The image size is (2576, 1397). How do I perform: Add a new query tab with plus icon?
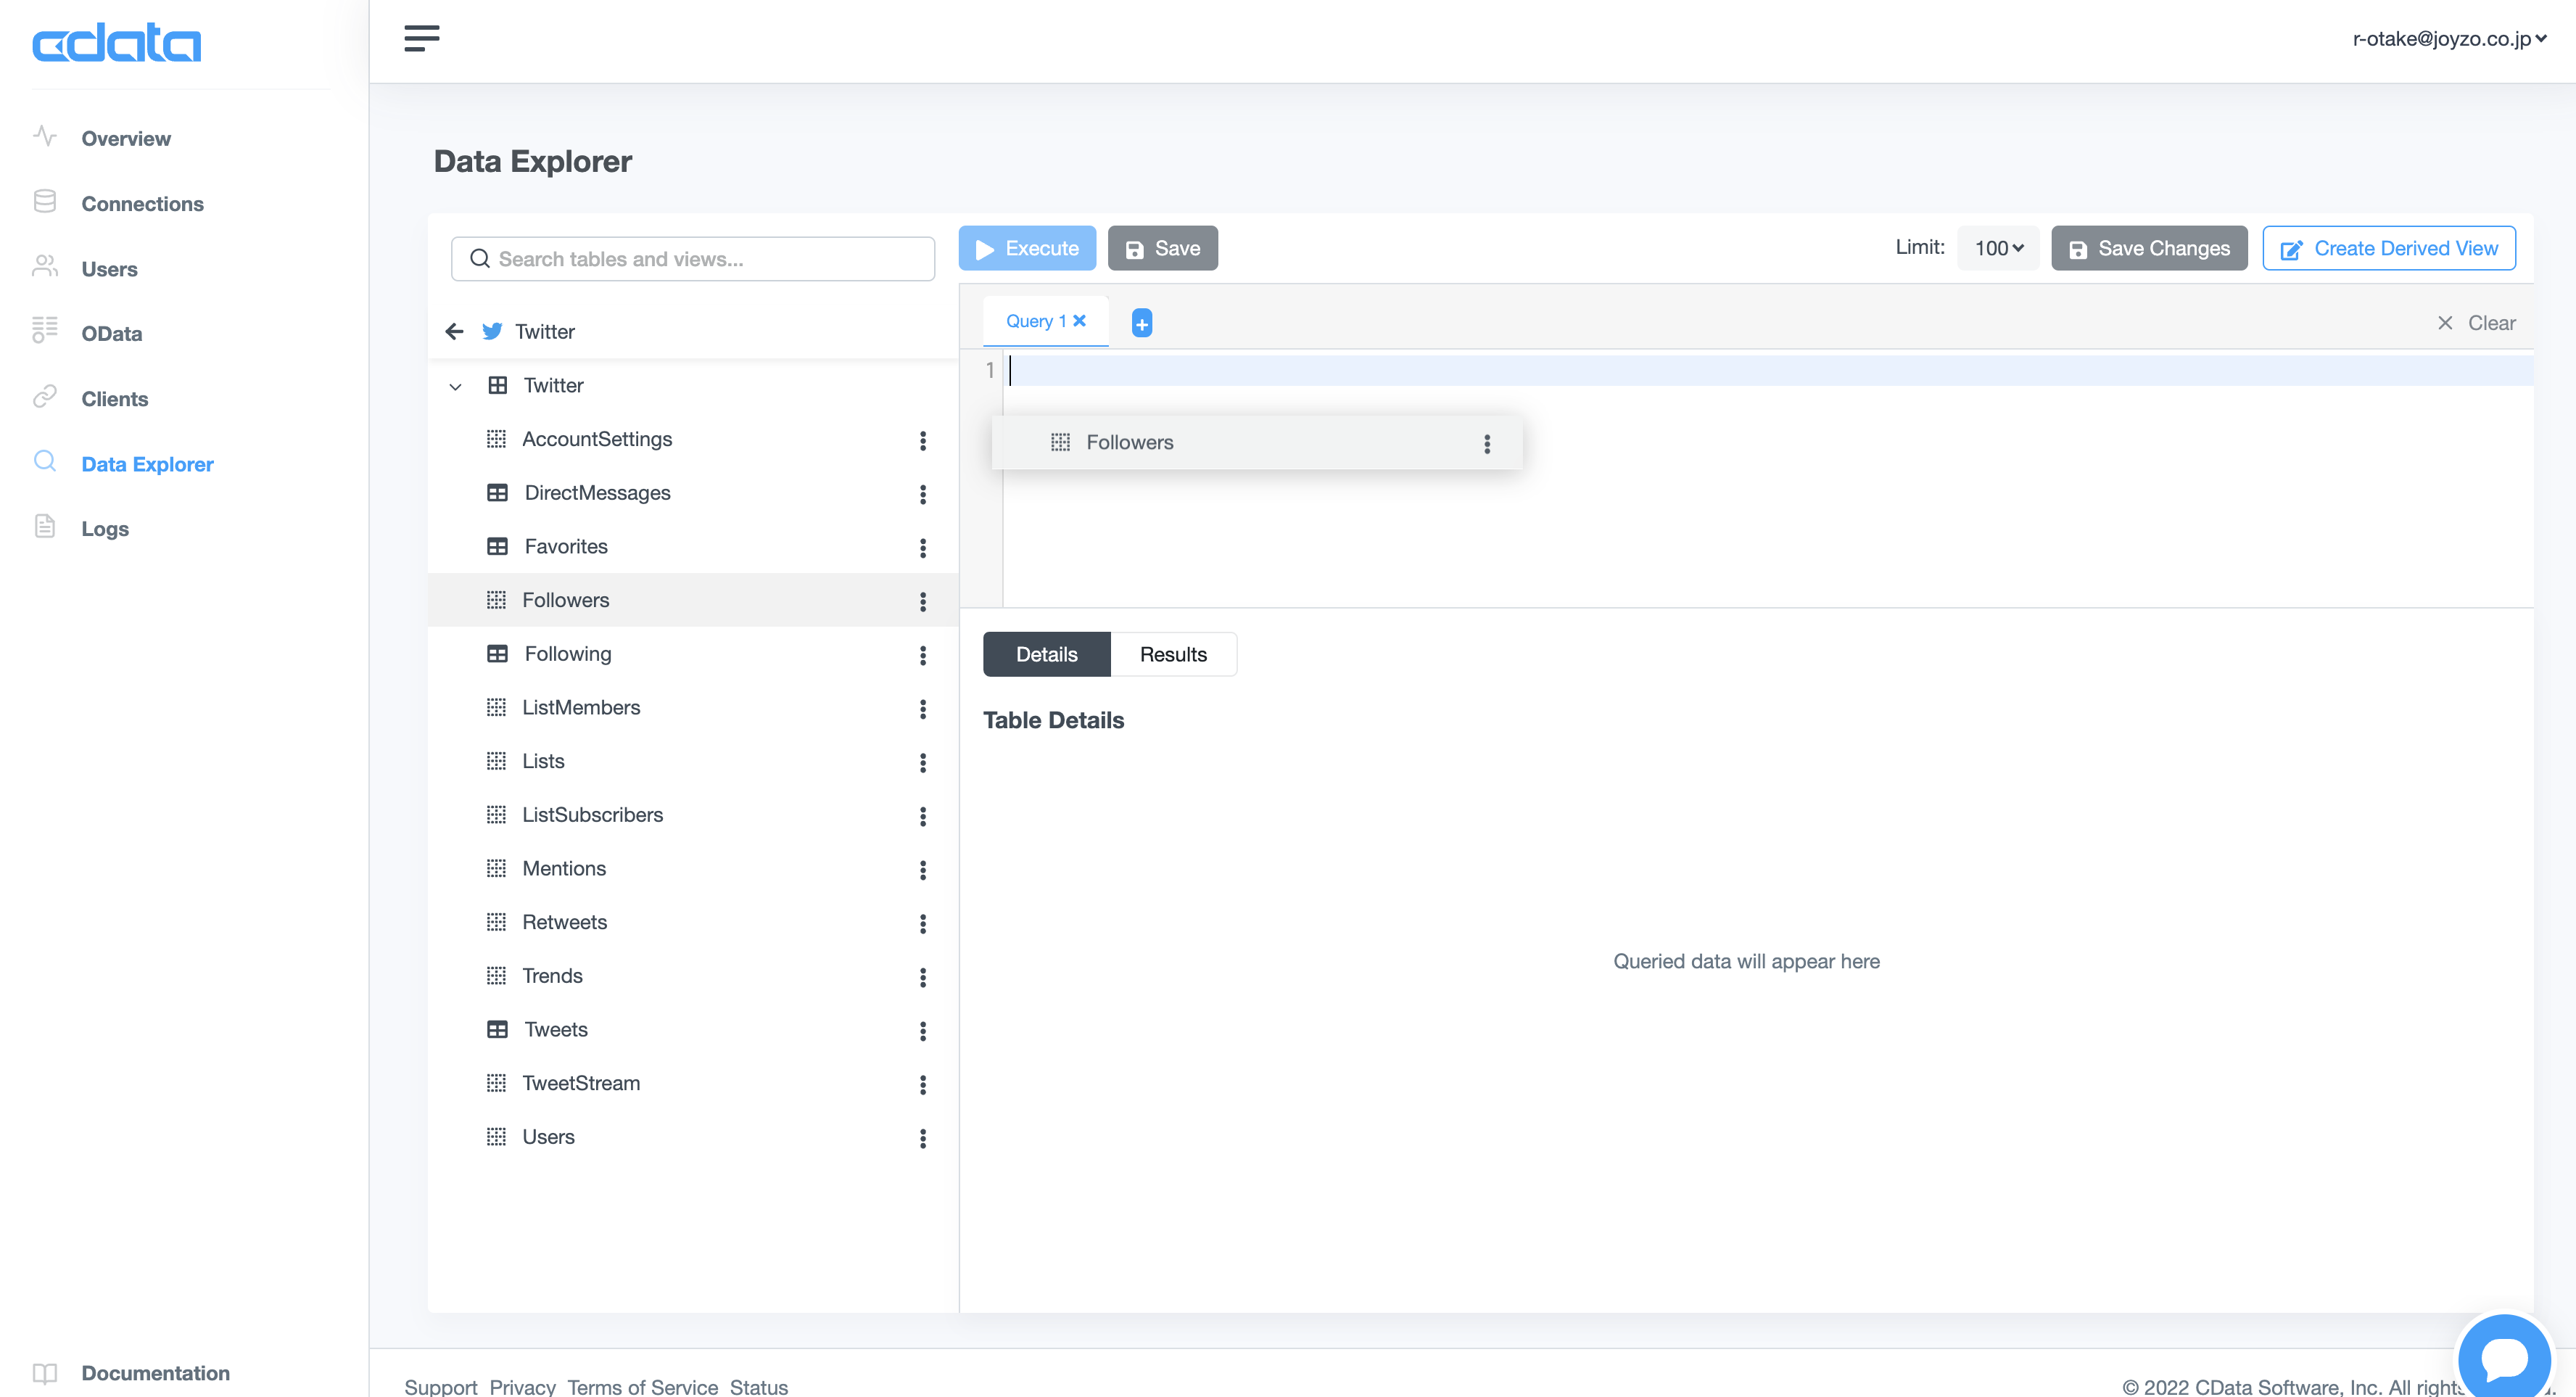[1141, 323]
